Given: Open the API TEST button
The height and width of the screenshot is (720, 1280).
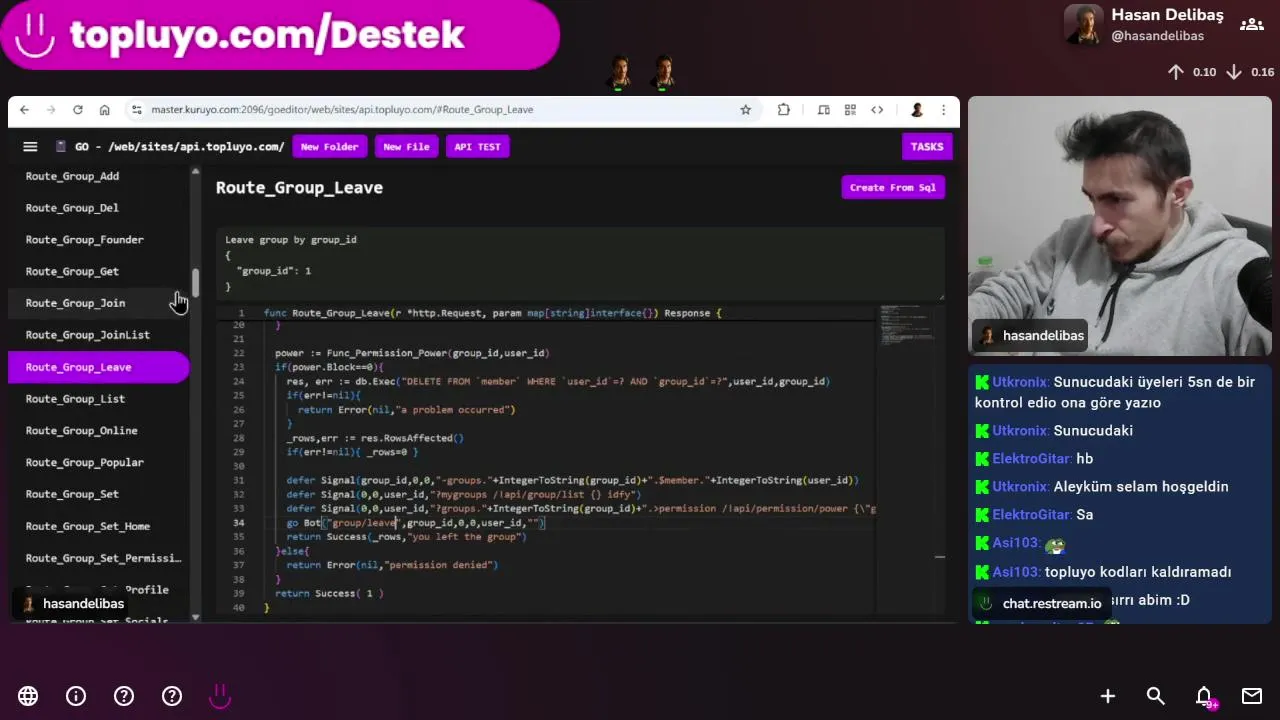Looking at the screenshot, I should coord(477,147).
